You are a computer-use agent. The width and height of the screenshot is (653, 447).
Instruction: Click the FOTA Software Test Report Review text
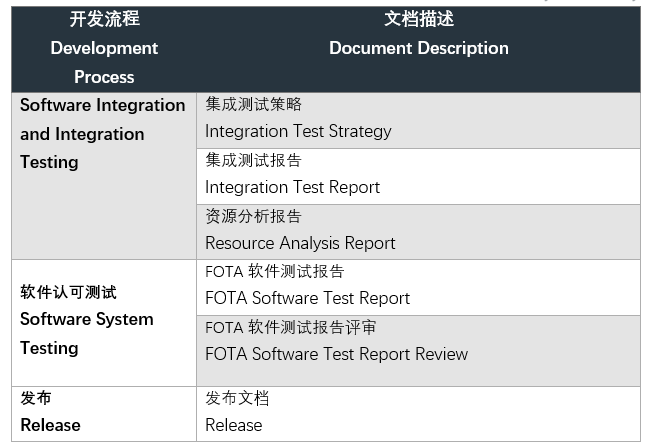[336, 354]
